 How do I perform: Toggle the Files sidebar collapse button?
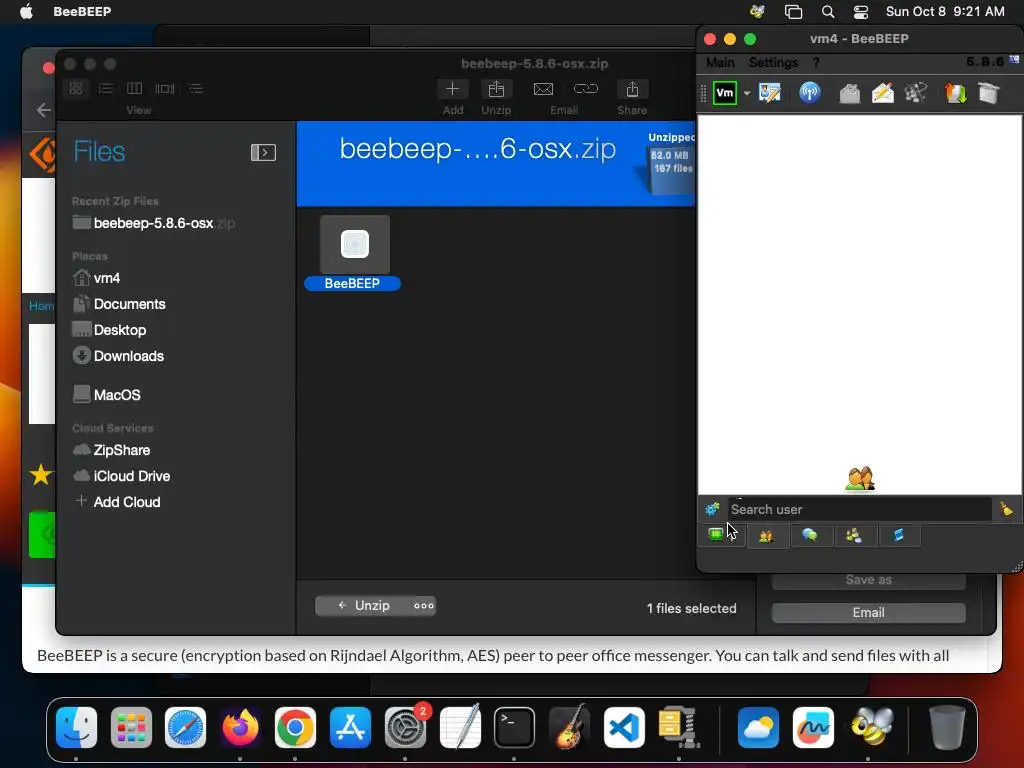263,153
